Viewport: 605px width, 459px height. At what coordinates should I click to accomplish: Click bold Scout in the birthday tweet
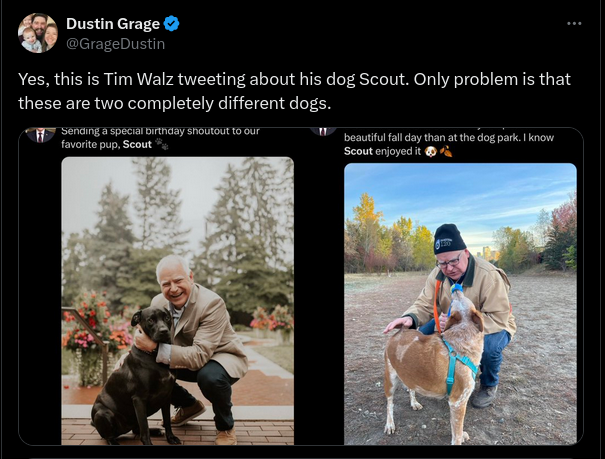pyautogui.click(x=137, y=144)
